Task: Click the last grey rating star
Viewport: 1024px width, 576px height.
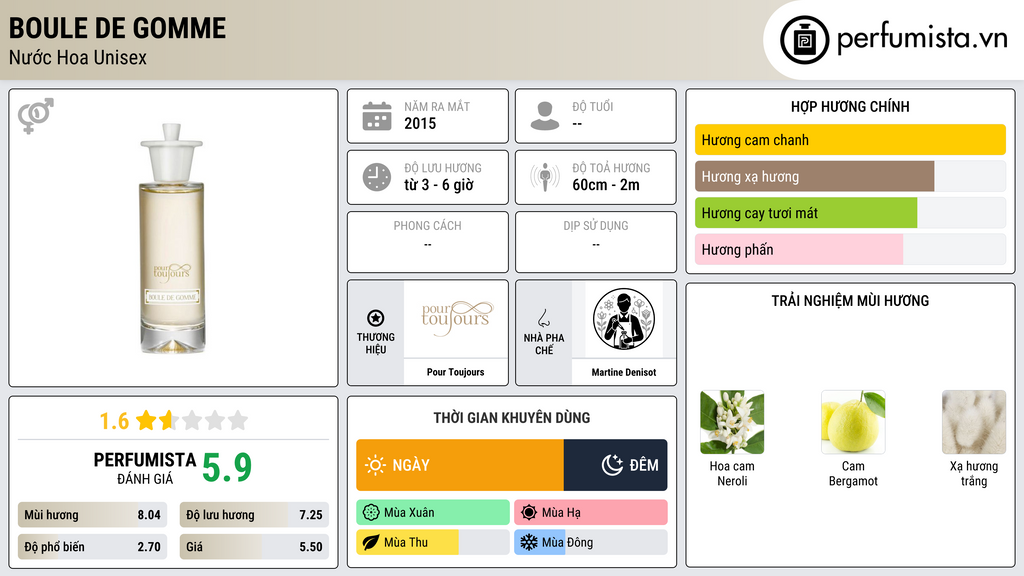Action: point(238,420)
